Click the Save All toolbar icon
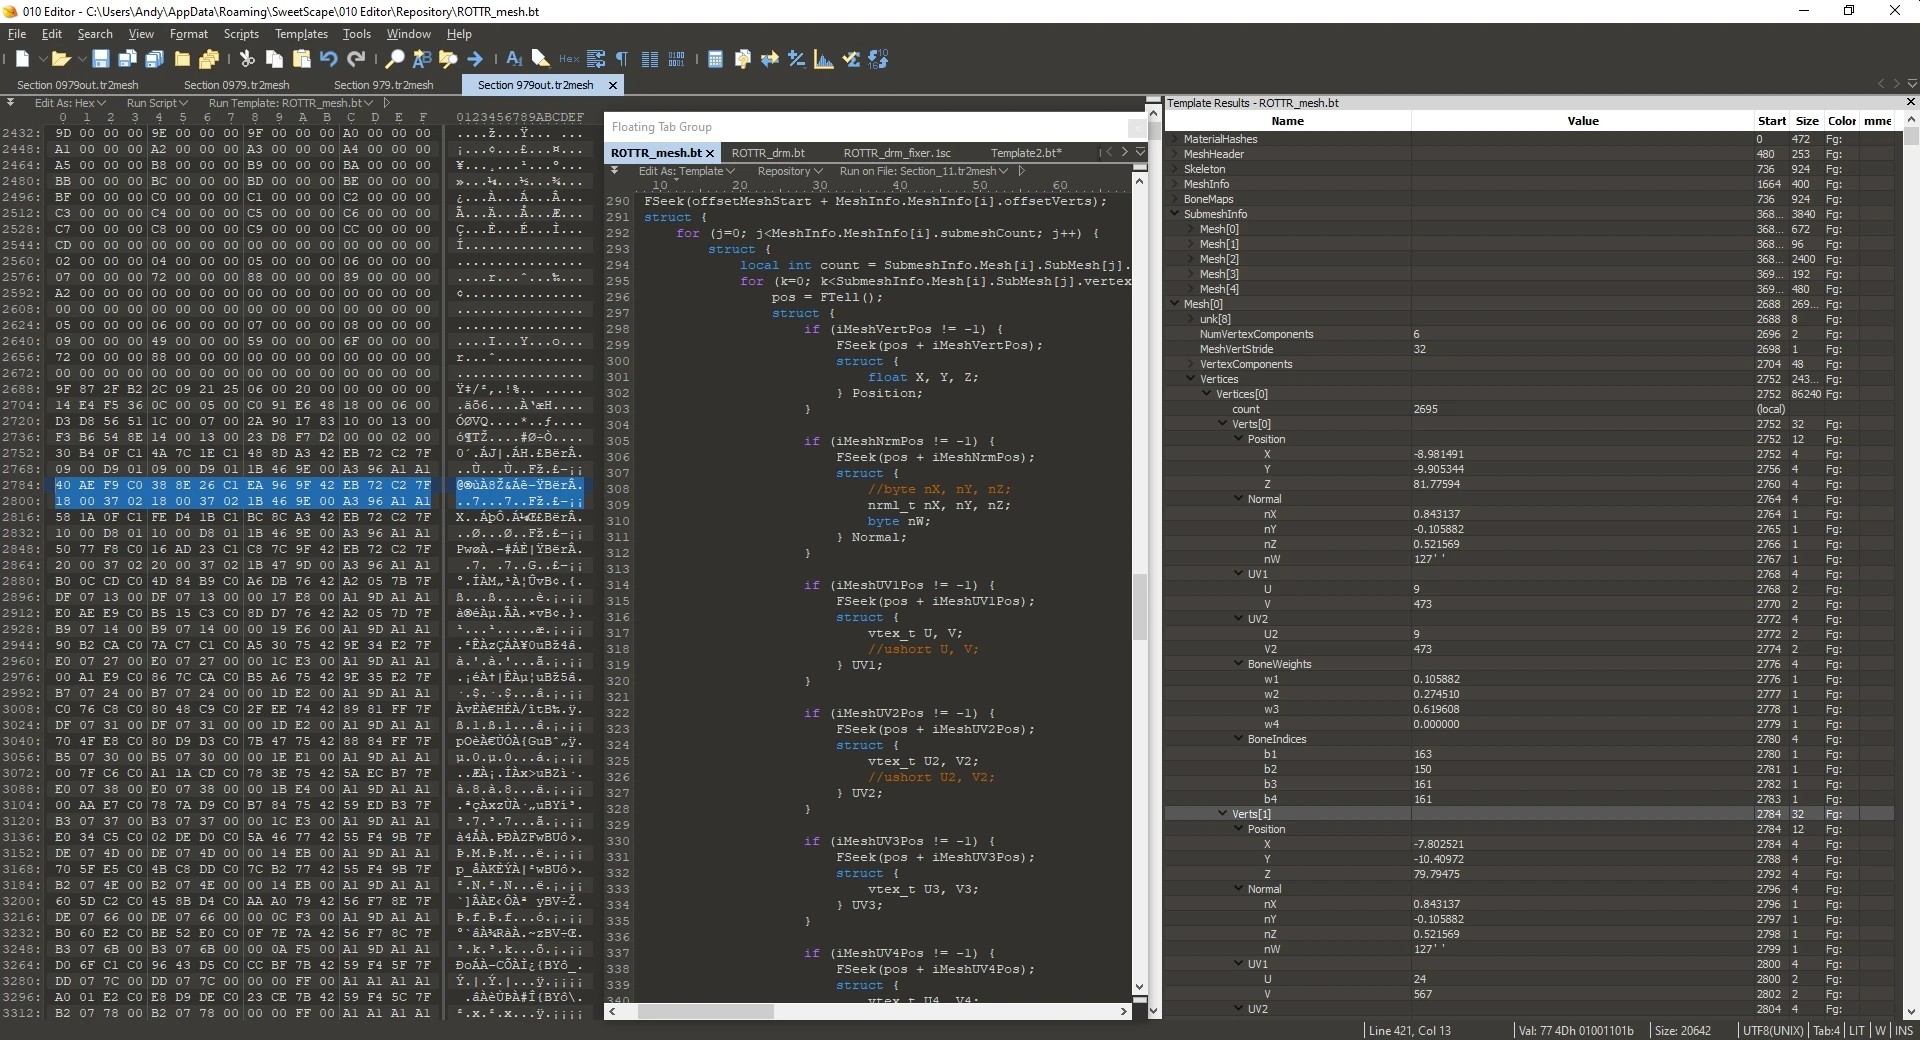 pyautogui.click(x=154, y=59)
